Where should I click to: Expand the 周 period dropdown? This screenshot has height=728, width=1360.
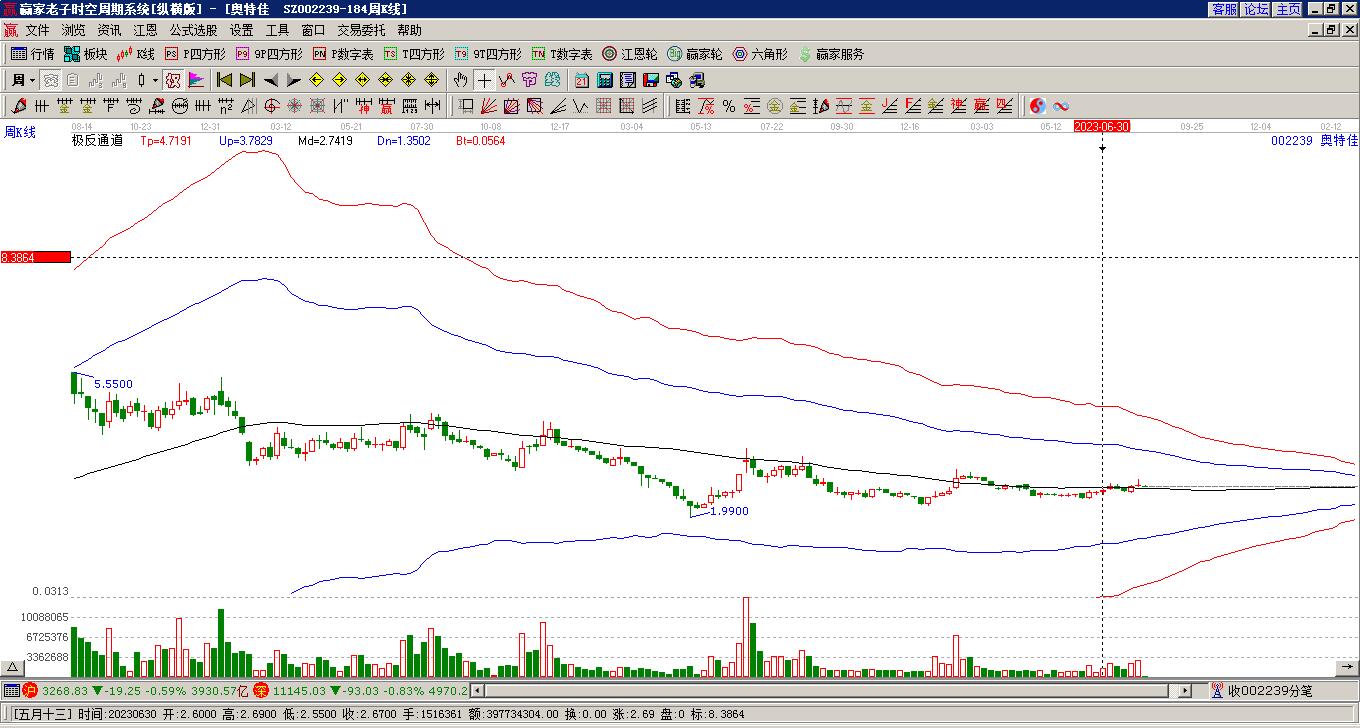tap(23, 80)
